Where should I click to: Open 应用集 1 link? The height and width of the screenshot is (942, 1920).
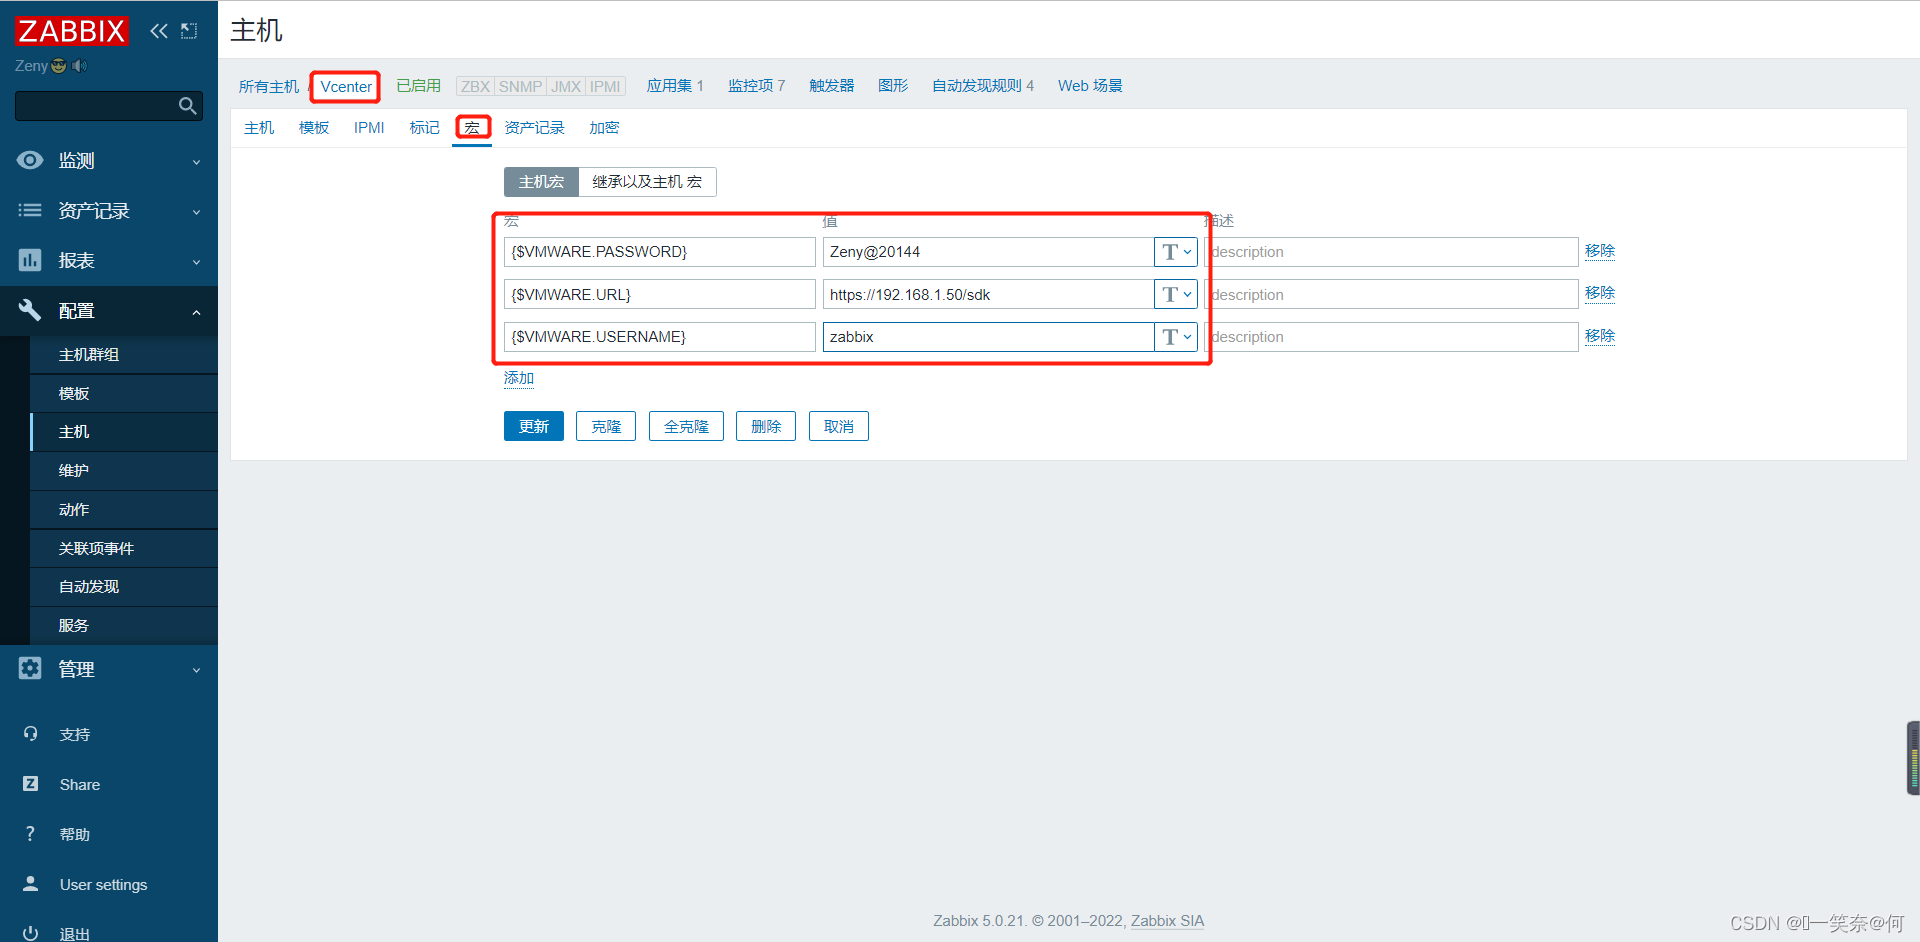(x=675, y=86)
